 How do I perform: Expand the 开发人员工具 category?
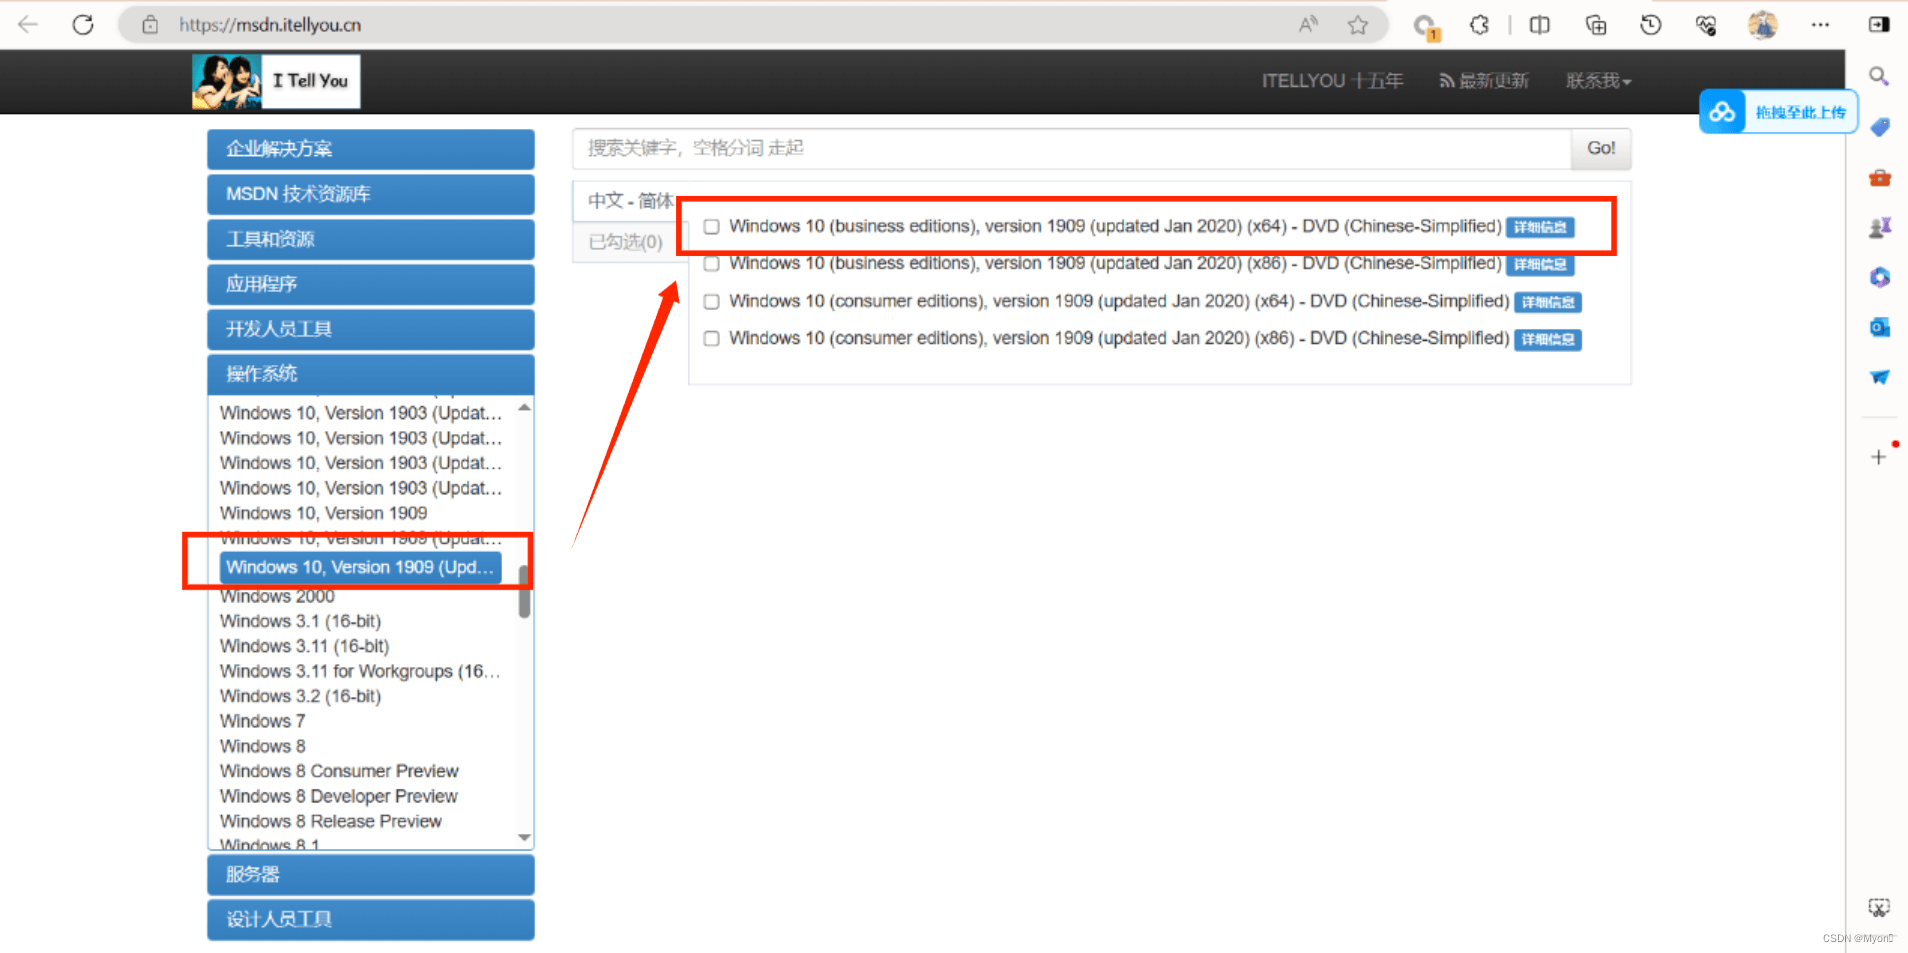click(371, 329)
